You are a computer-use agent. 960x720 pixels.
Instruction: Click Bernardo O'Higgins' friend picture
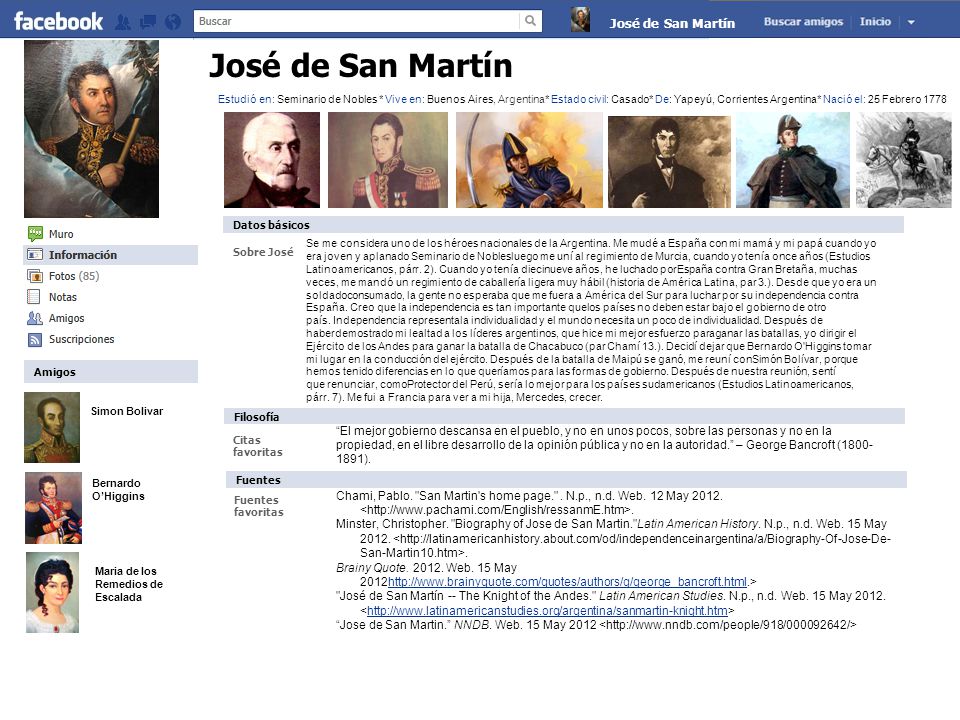tap(53, 508)
